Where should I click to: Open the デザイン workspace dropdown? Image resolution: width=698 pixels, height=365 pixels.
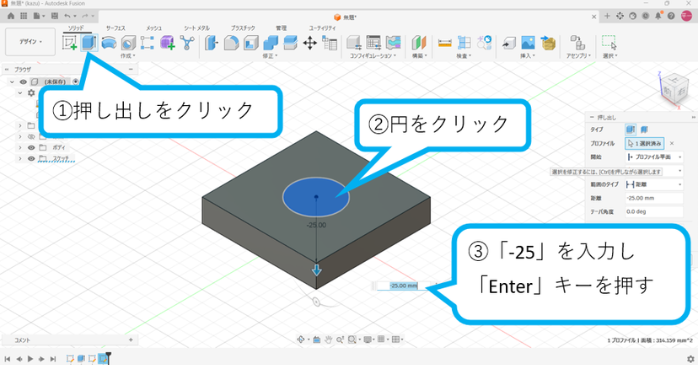click(x=30, y=41)
